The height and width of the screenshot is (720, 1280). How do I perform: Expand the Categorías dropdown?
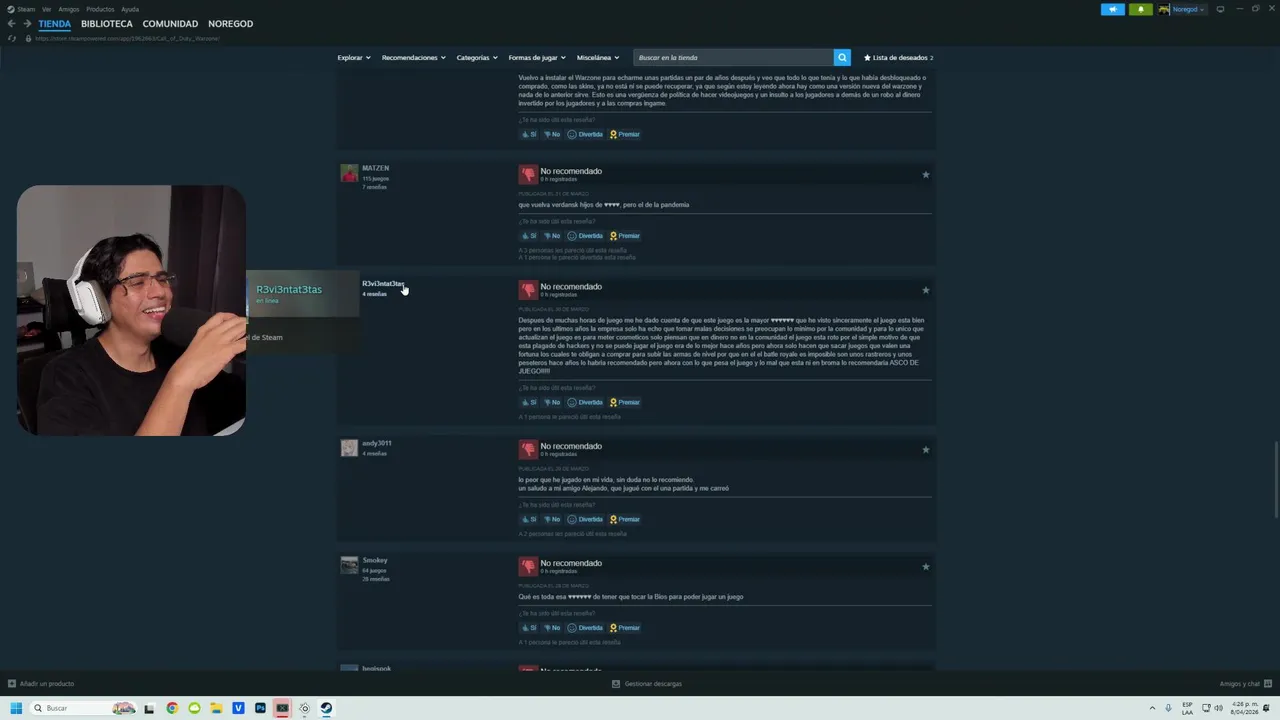tap(477, 57)
